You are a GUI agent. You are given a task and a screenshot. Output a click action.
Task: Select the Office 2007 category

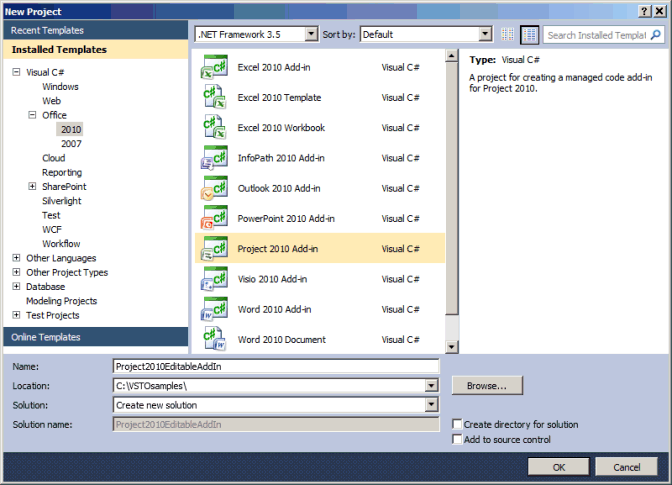(71, 144)
